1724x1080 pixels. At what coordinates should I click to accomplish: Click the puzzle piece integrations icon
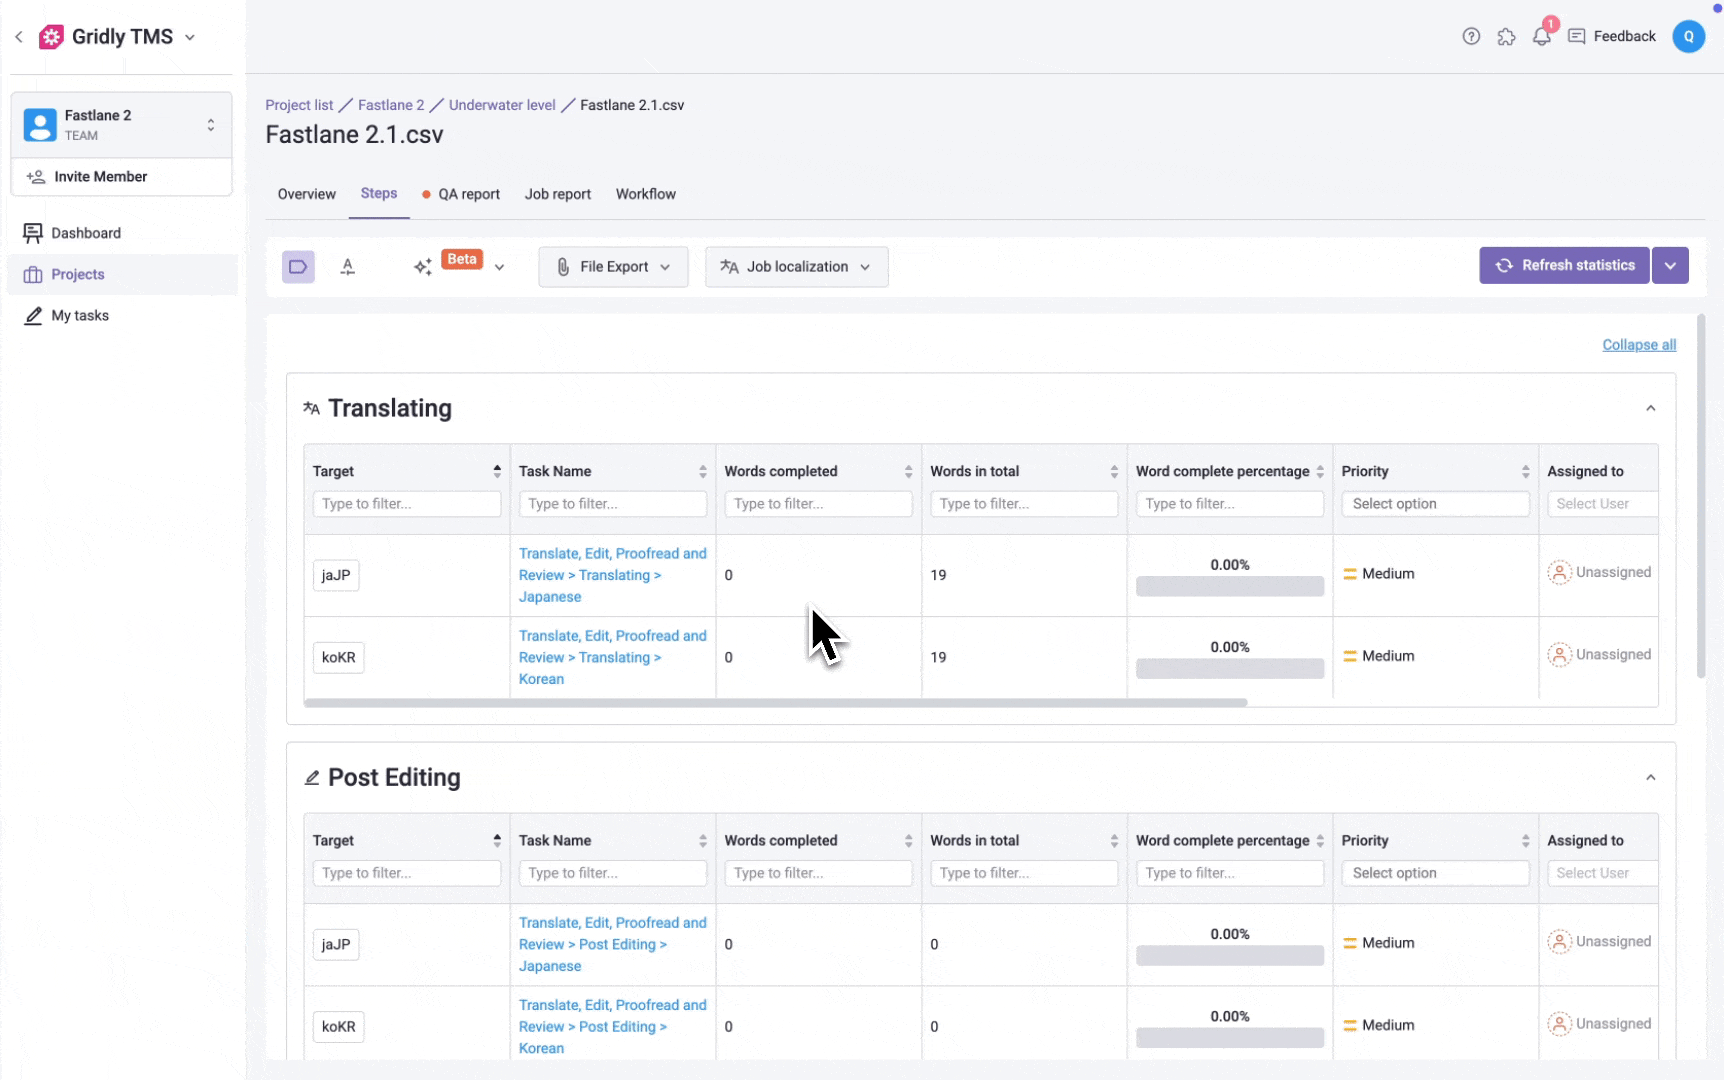point(1506,37)
